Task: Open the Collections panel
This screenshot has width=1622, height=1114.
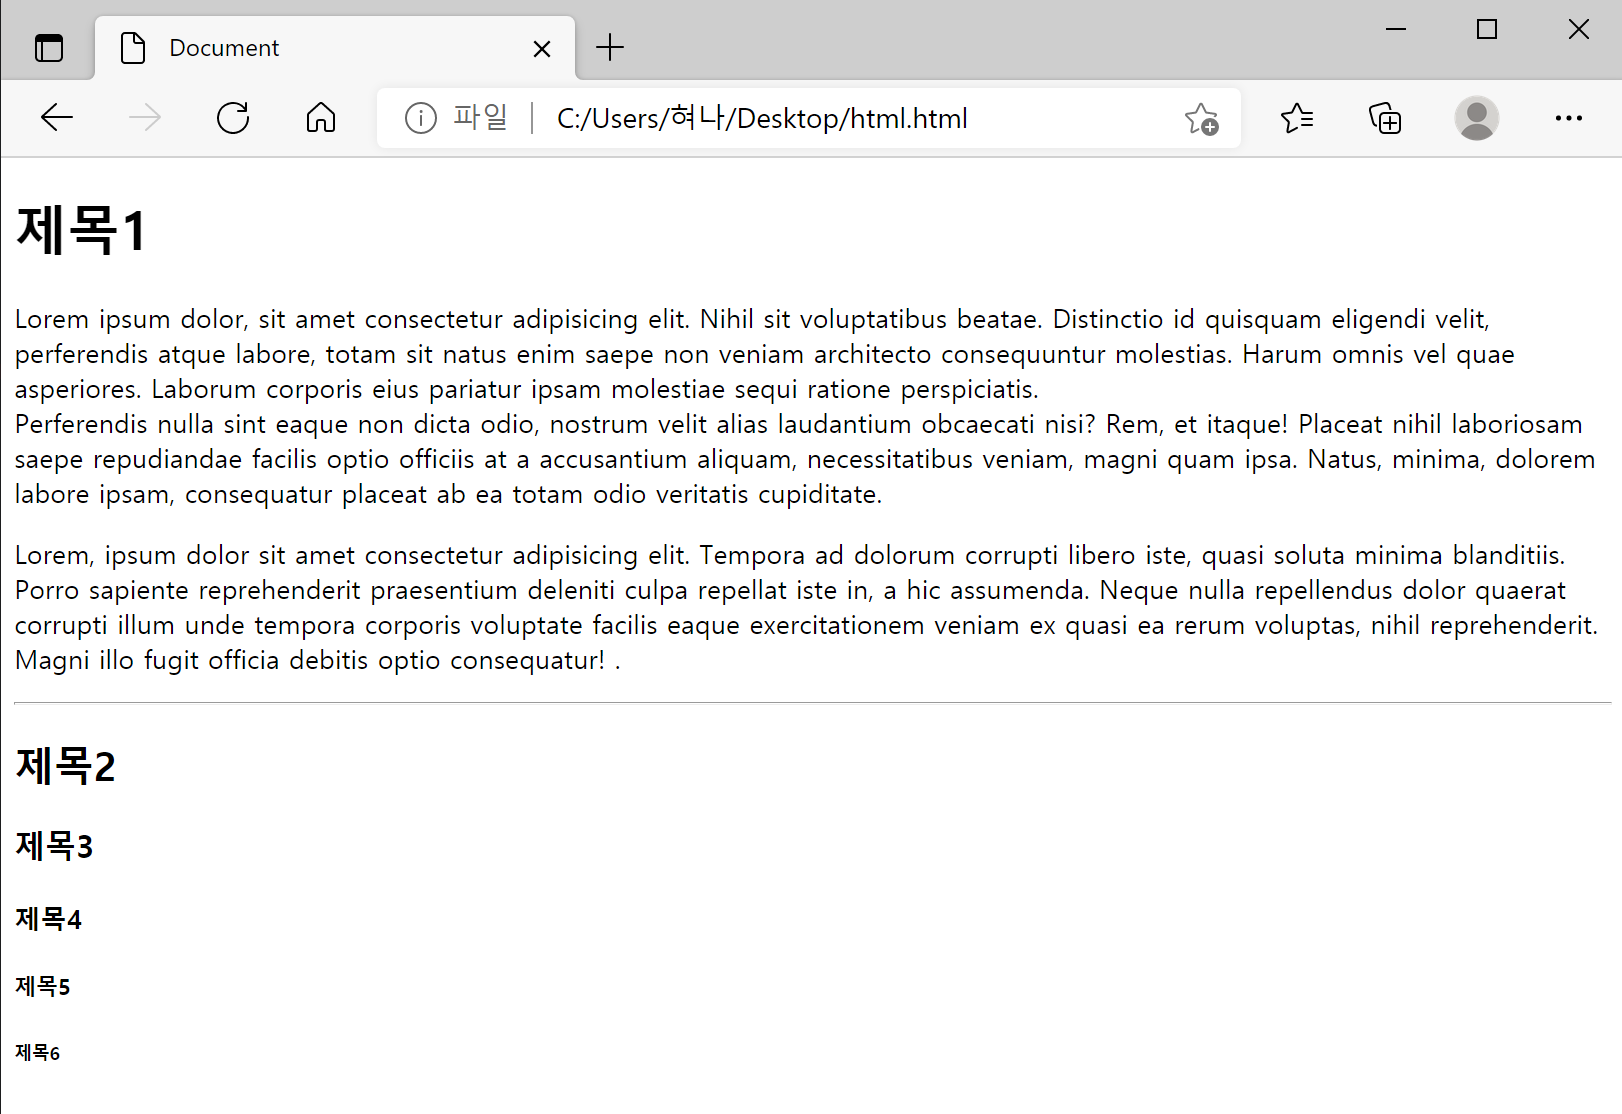Action: coord(1385,118)
